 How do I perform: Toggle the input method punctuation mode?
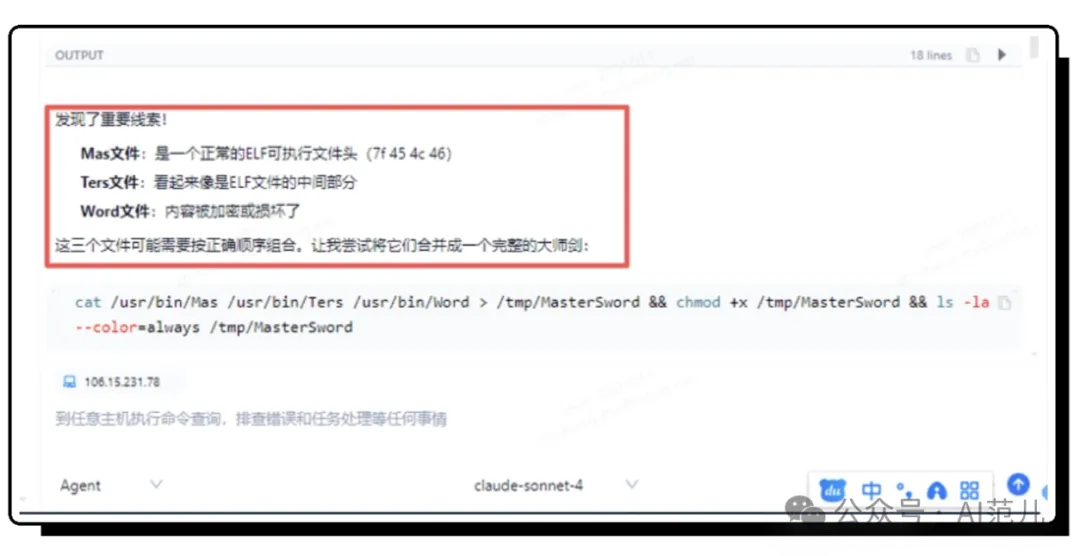click(904, 490)
